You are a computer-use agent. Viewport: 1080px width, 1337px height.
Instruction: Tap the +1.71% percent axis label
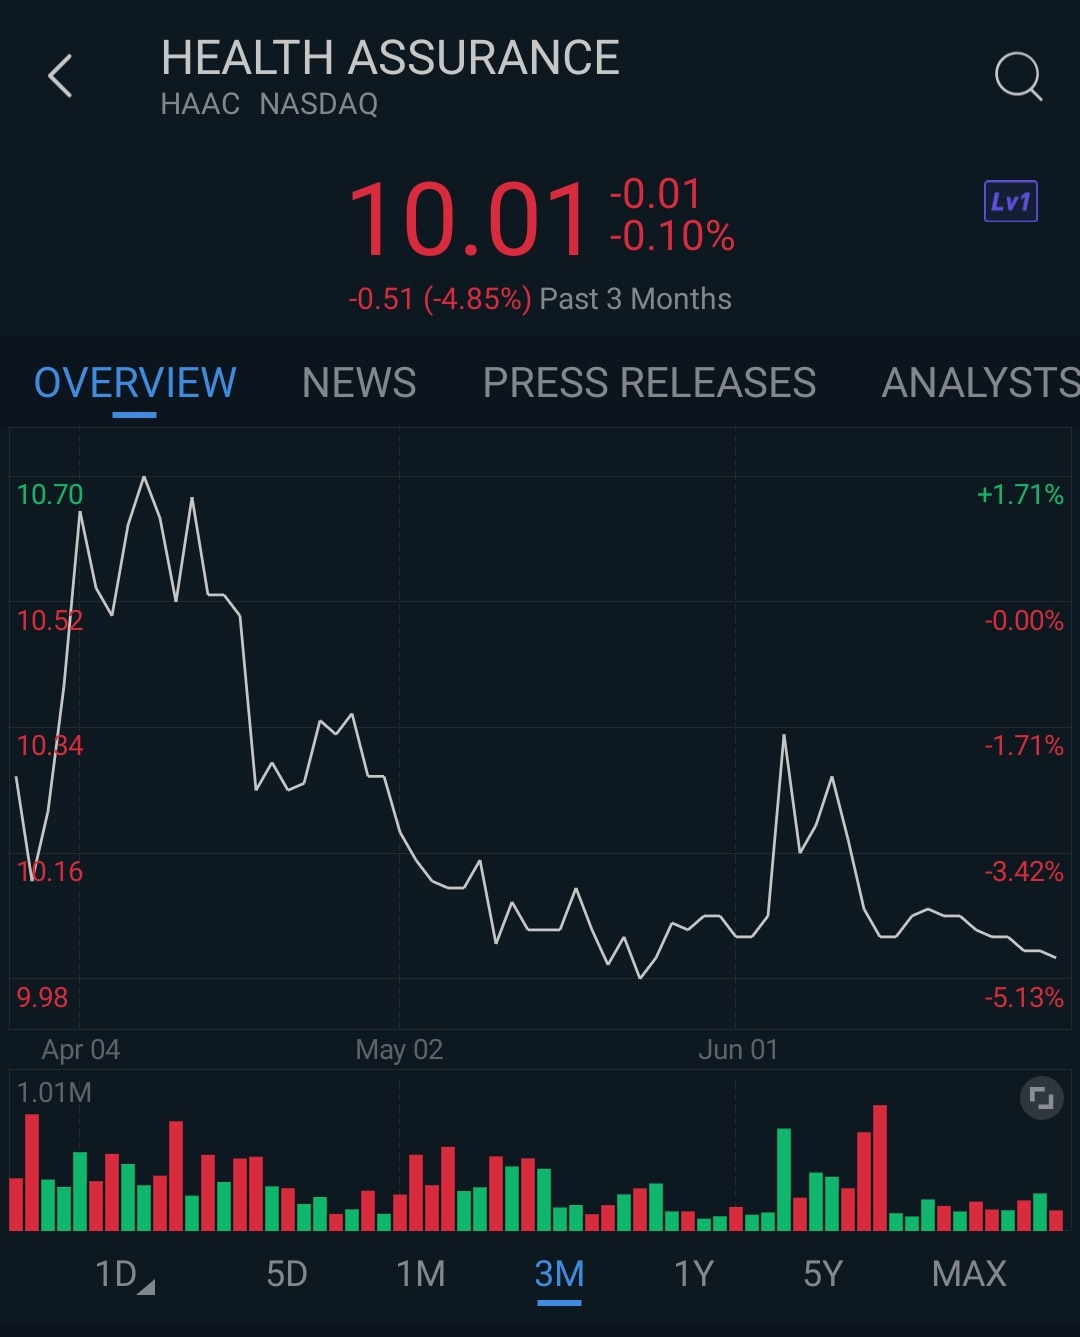click(1020, 494)
